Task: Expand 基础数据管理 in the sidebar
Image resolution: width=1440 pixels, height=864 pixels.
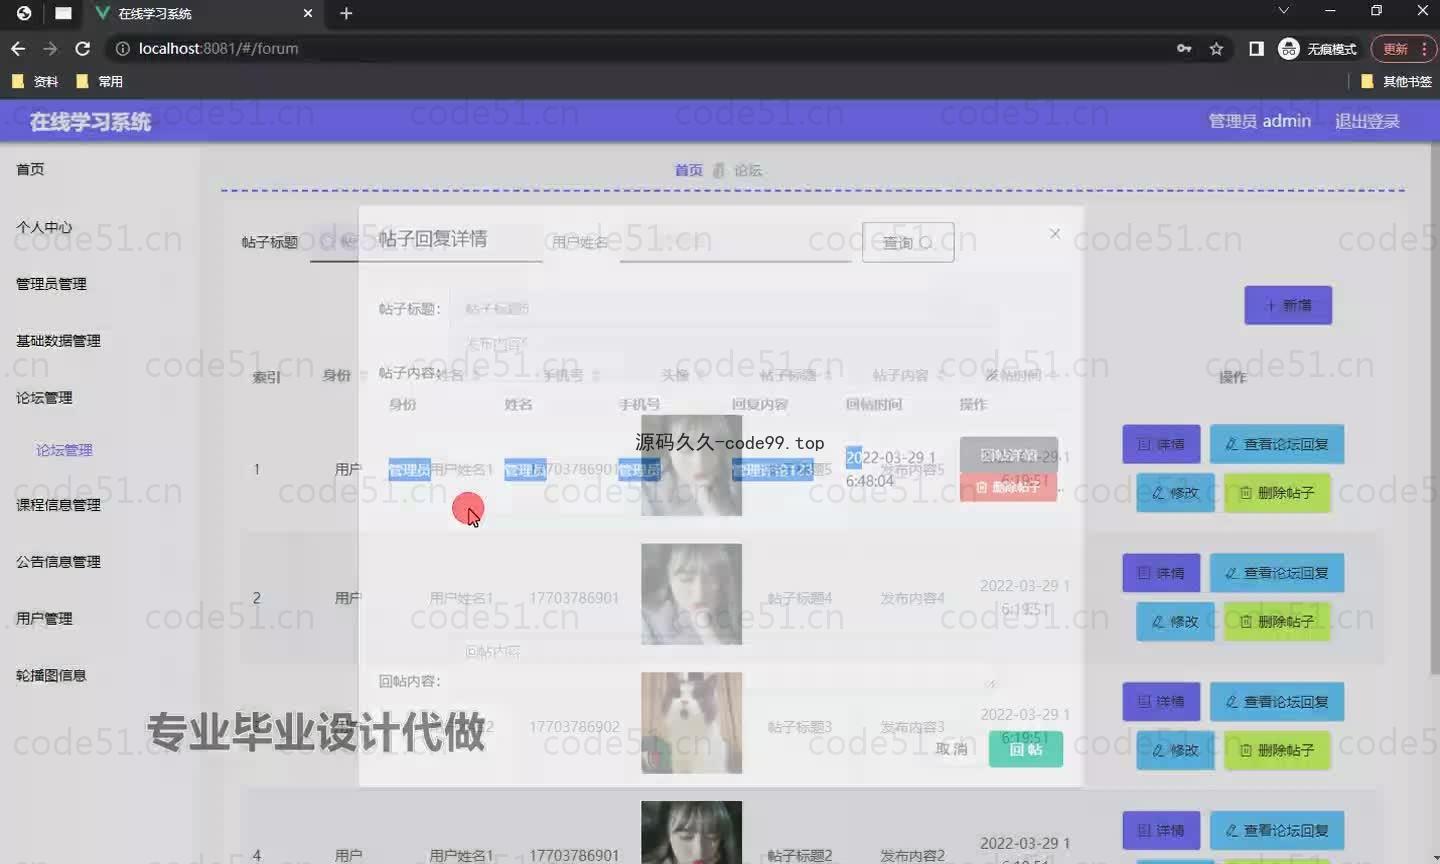Action: [58, 341]
